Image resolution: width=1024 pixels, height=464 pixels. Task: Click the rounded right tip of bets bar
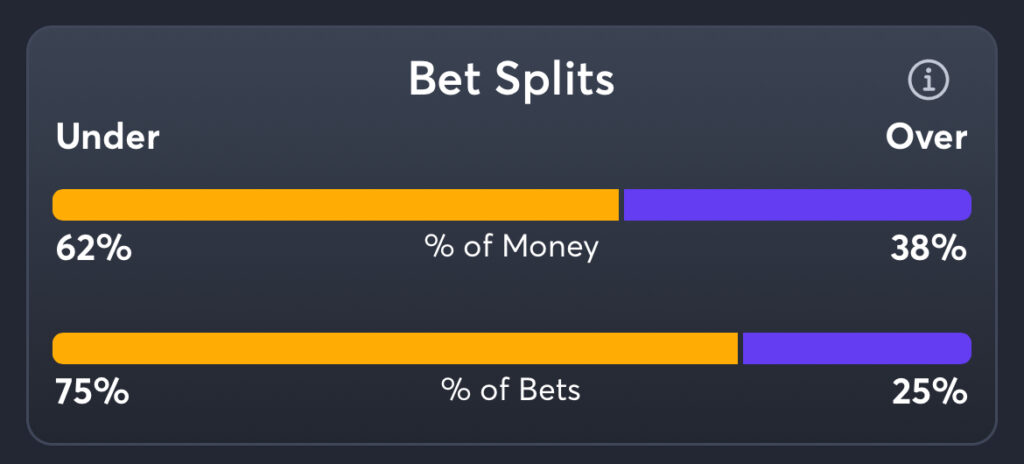(x=965, y=349)
